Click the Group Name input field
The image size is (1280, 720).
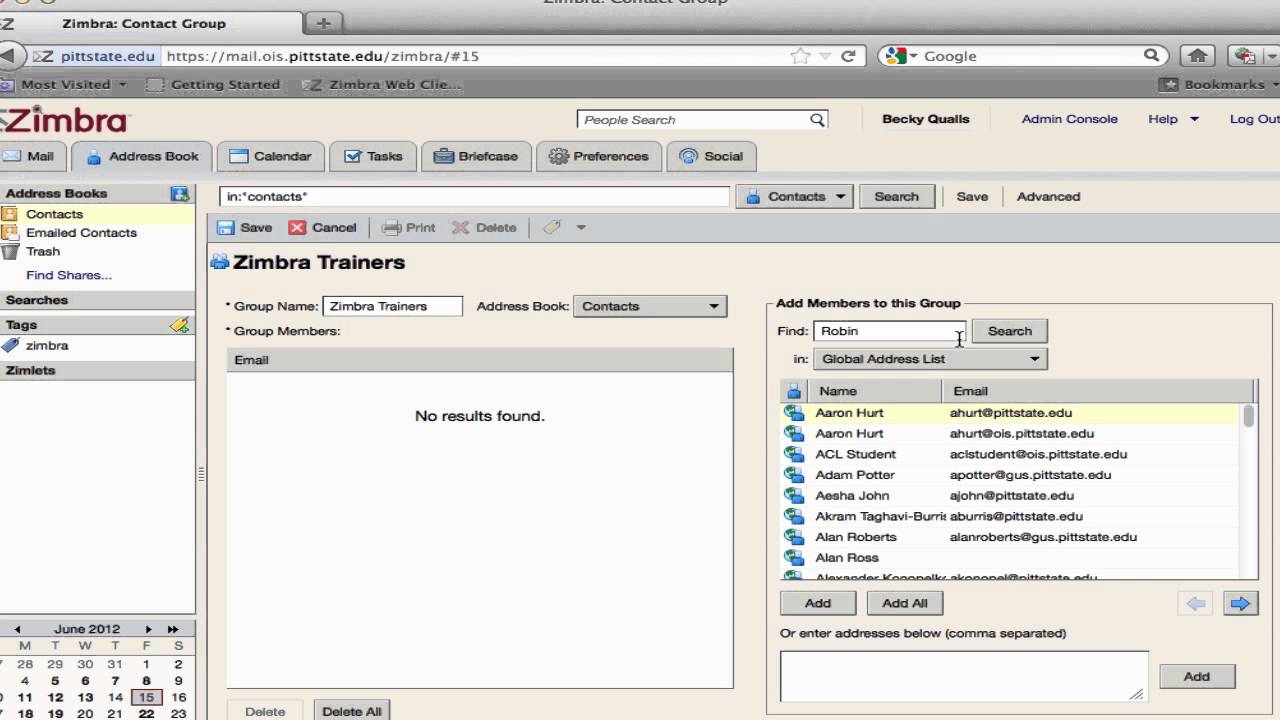pos(392,306)
